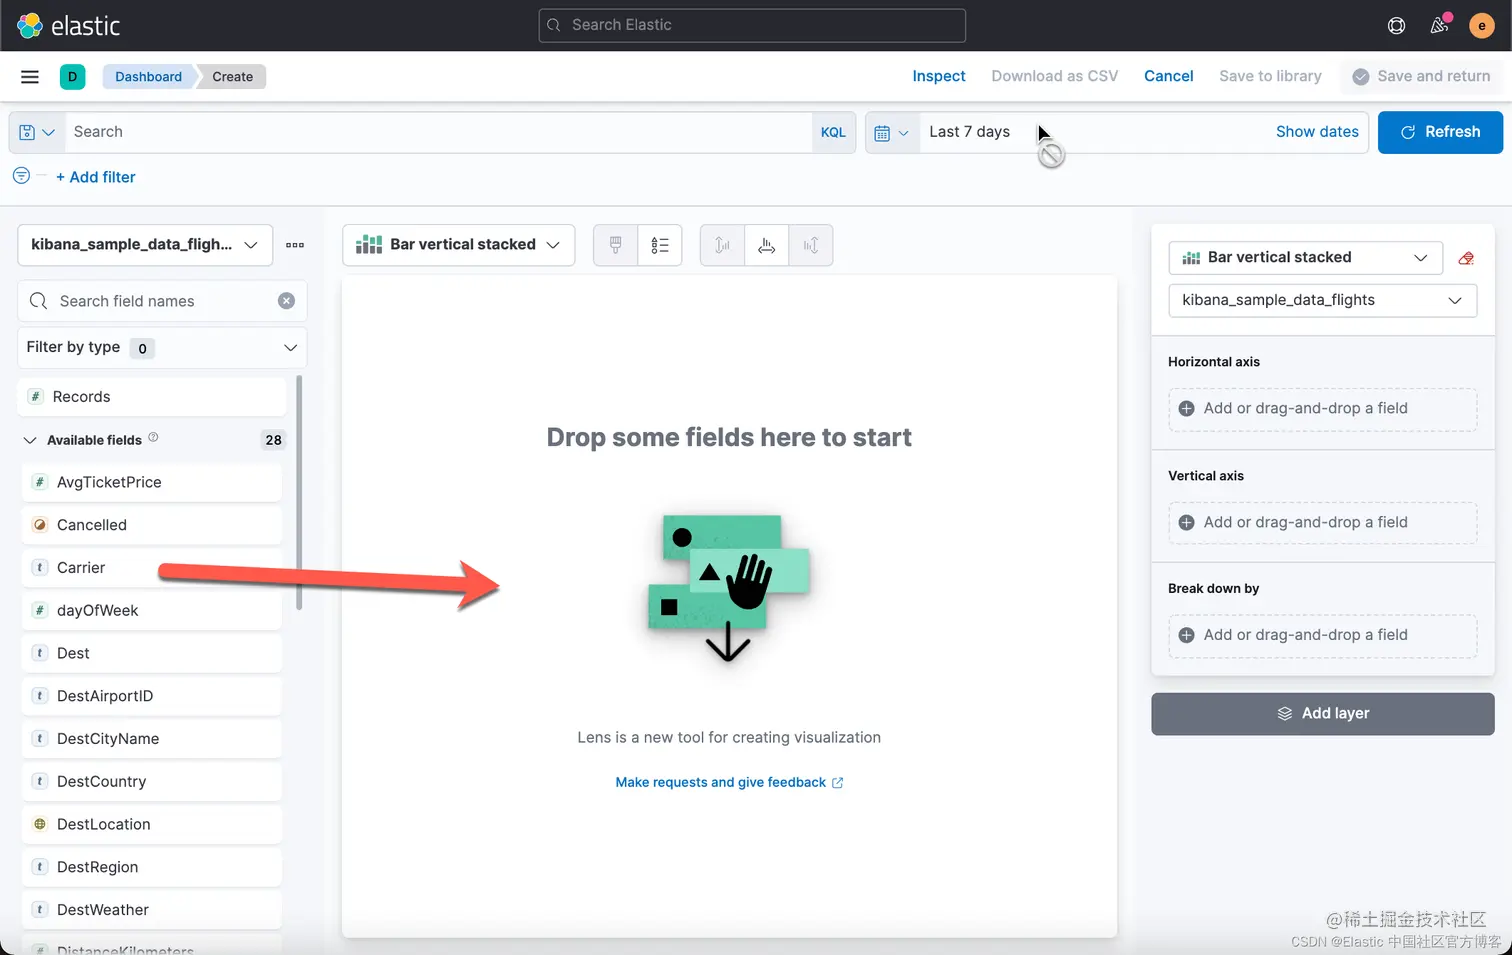This screenshot has height=955, width=1512.
Task: Open the visual options brush icon
Action: [x=615, y=245]
